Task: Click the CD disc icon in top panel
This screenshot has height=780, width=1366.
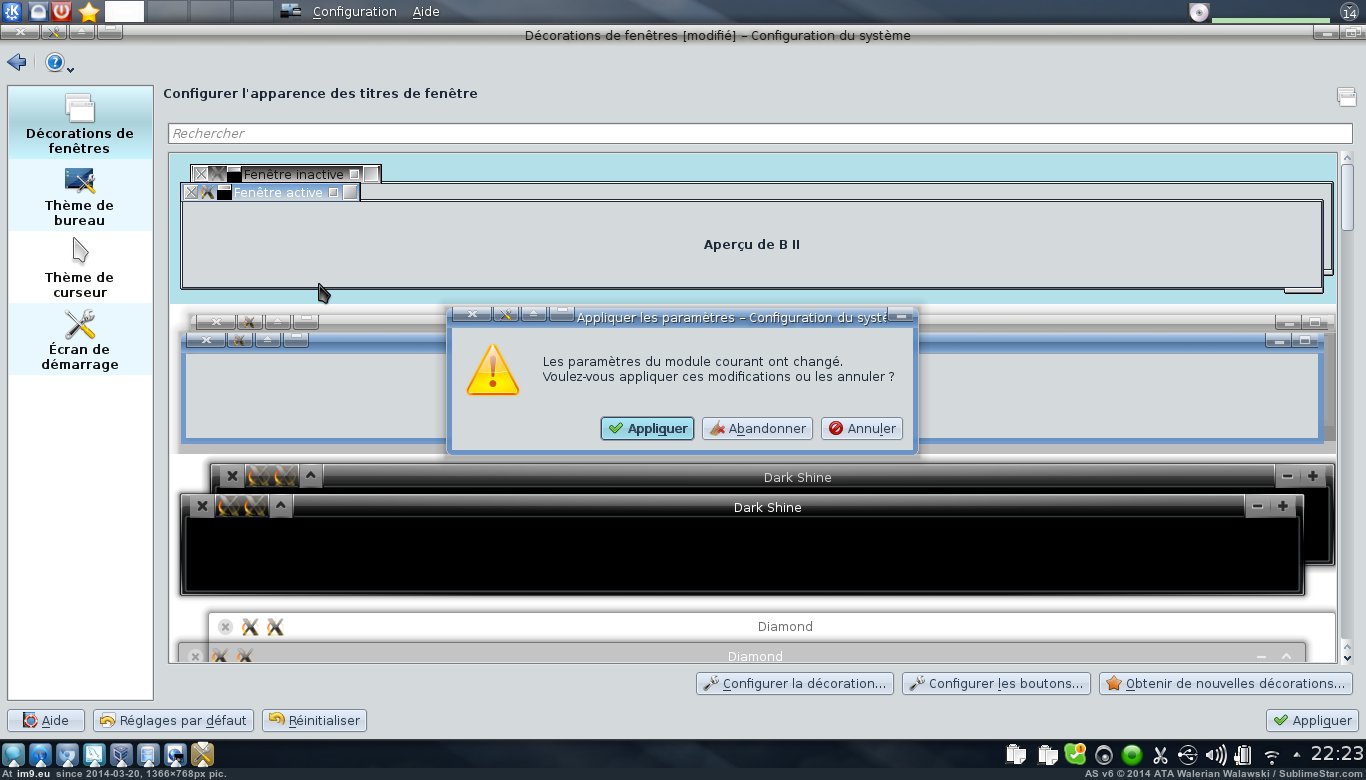Action: tap(1199, 12)
